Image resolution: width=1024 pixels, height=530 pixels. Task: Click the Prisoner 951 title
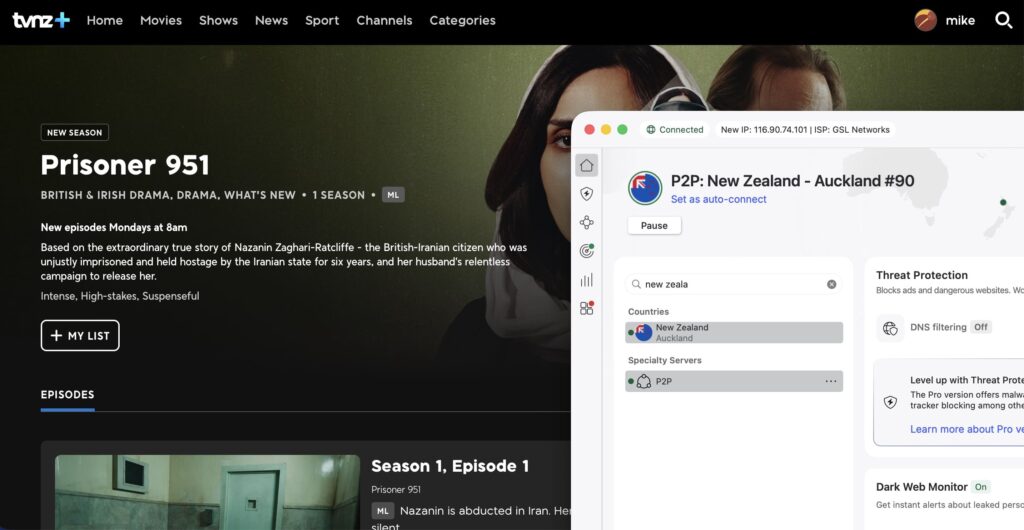pos(125,165)
